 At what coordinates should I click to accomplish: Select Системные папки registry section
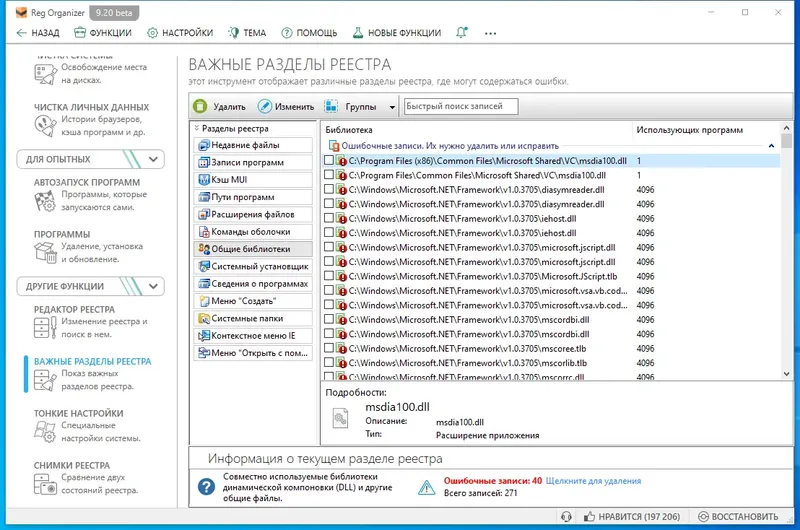click(254, 319)
